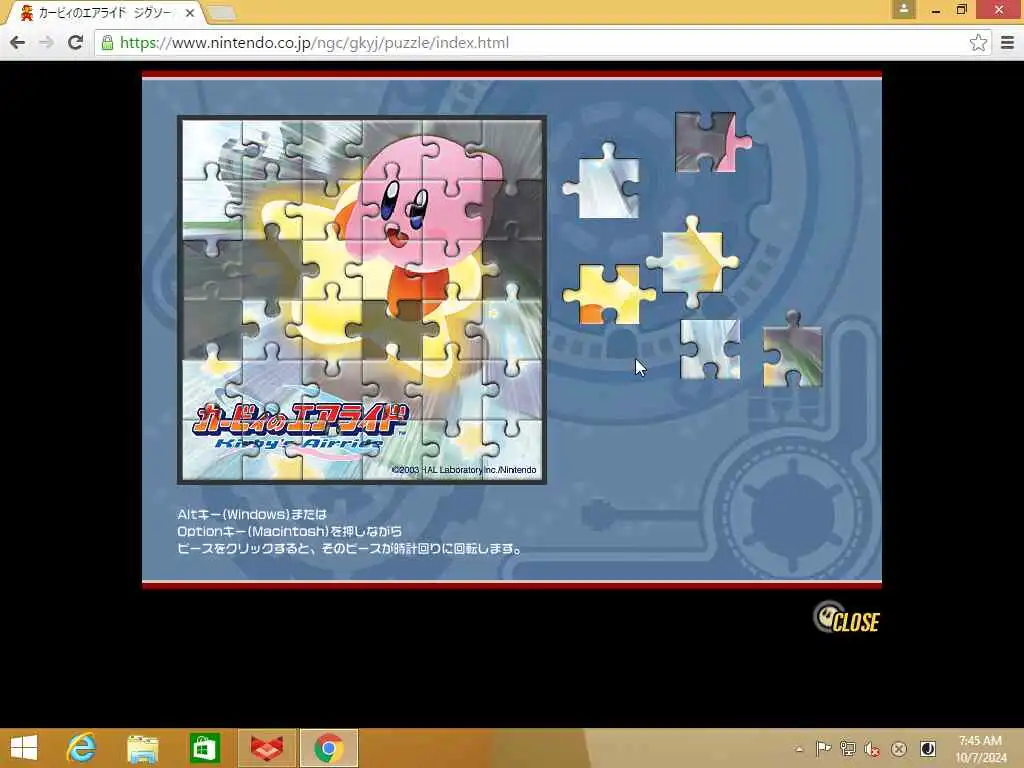Image resolution: width=1024 pixels, height=768 pixels.
Task: Click the Chrome taskbar icon
Action: (x=328, y=748)
